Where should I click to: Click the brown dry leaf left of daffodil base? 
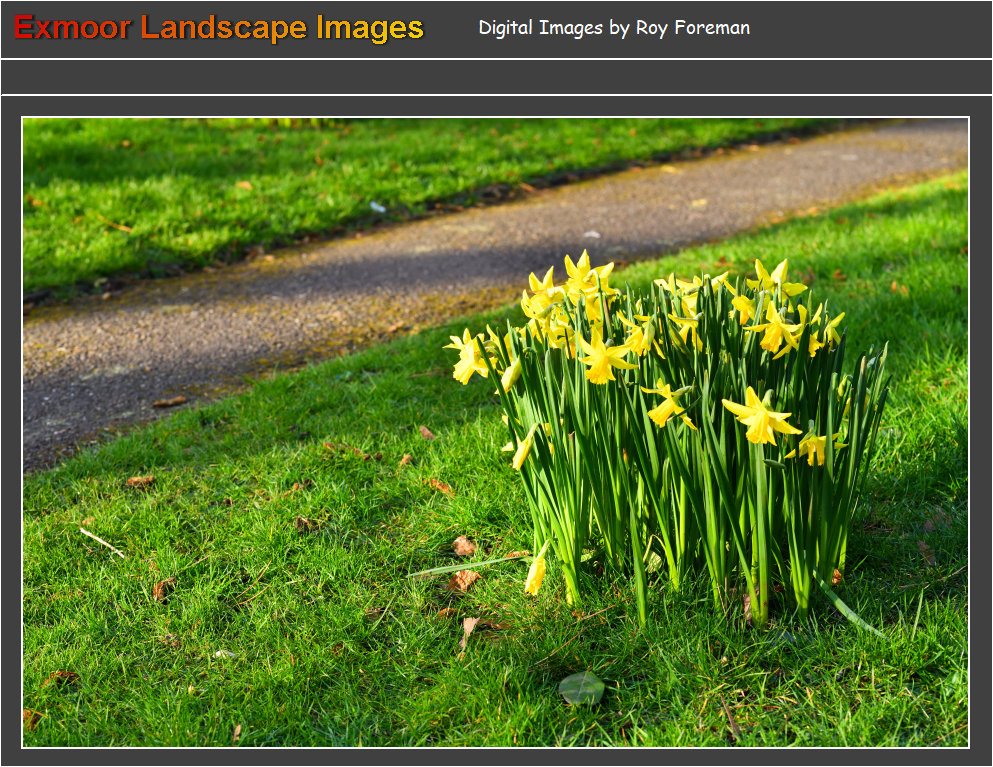pyautogui.click(x=464, y=546)
